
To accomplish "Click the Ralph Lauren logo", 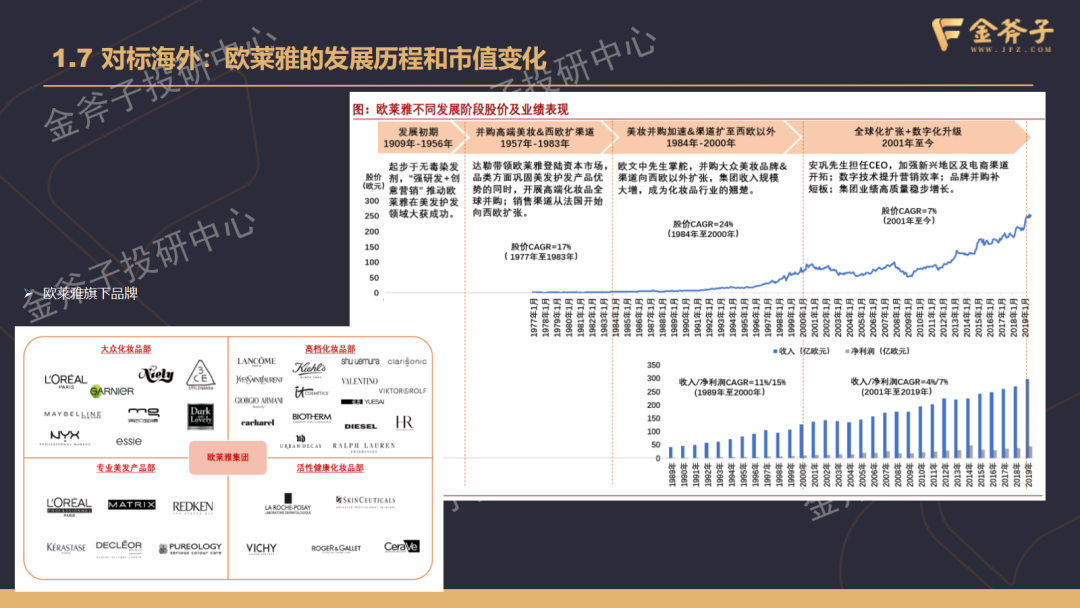I will [x=364, y=446].
